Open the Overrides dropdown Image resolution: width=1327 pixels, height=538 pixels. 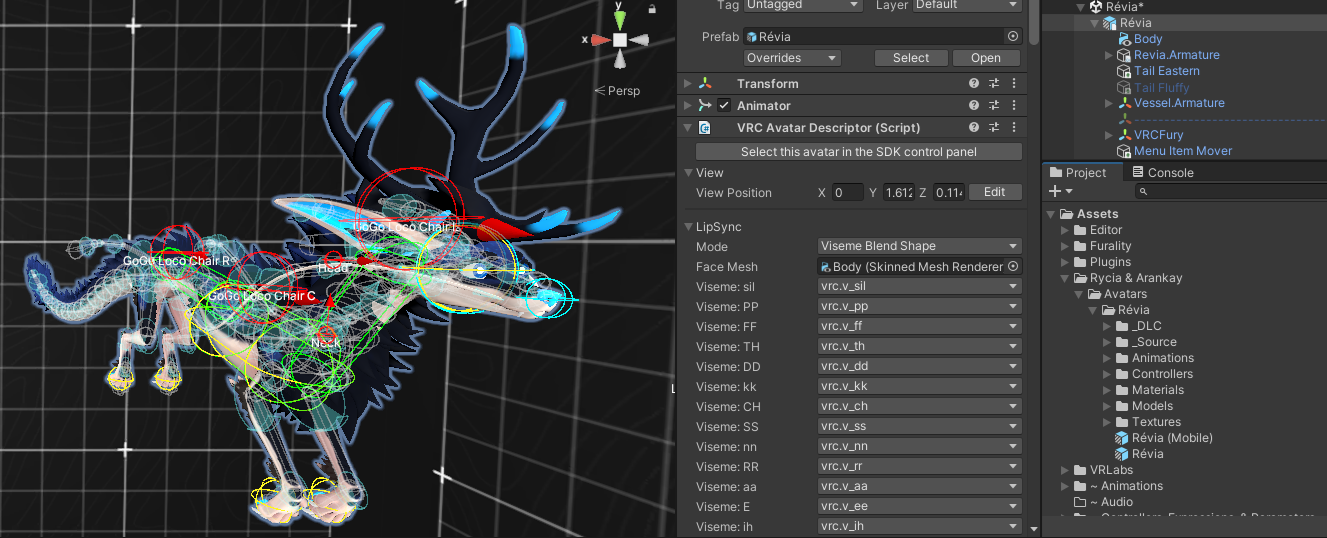tap(792, 58)
